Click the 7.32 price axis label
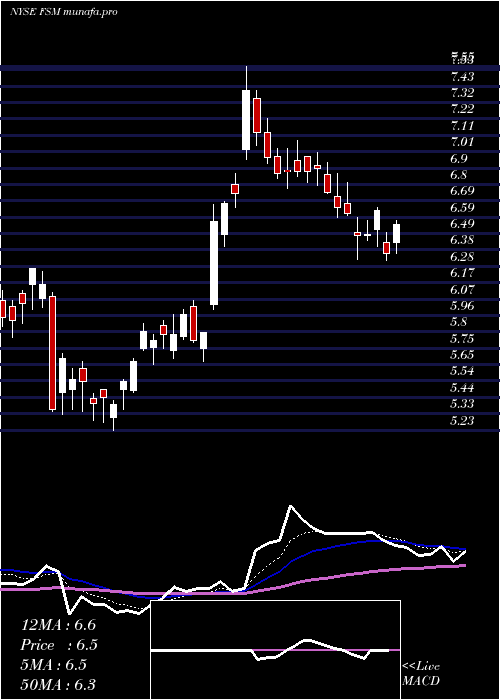The width and height of the screenshot is (500, 700). pos(462,93)
